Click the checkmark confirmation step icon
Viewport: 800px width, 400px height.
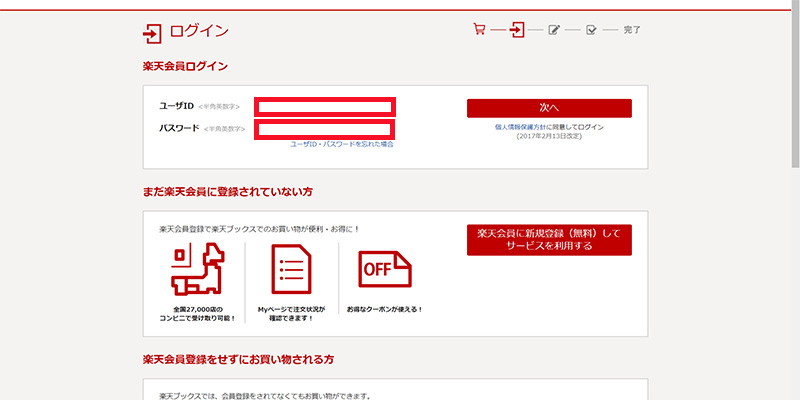click(591, 29)
